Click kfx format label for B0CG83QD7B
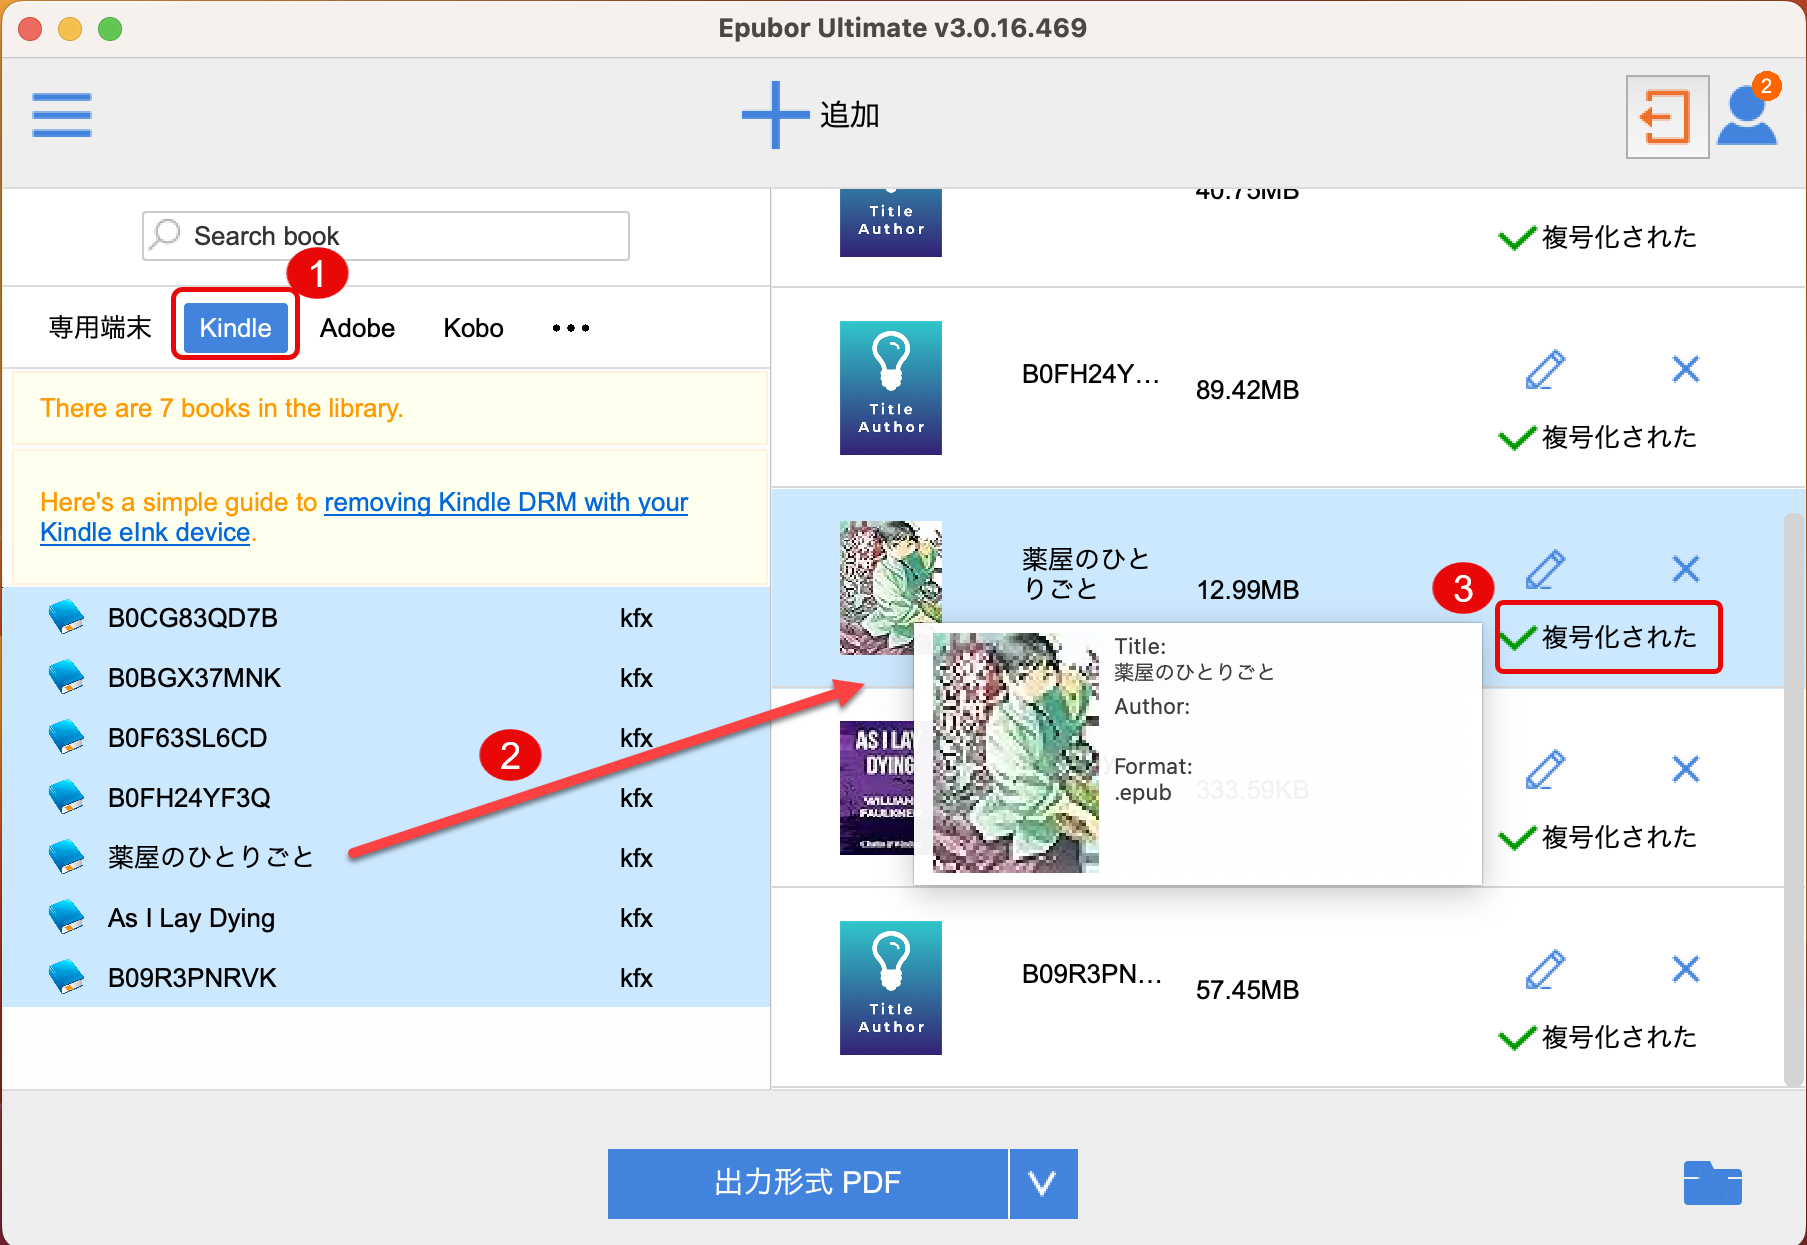This screenshot has width=1807, height=1245. point(636,618)
